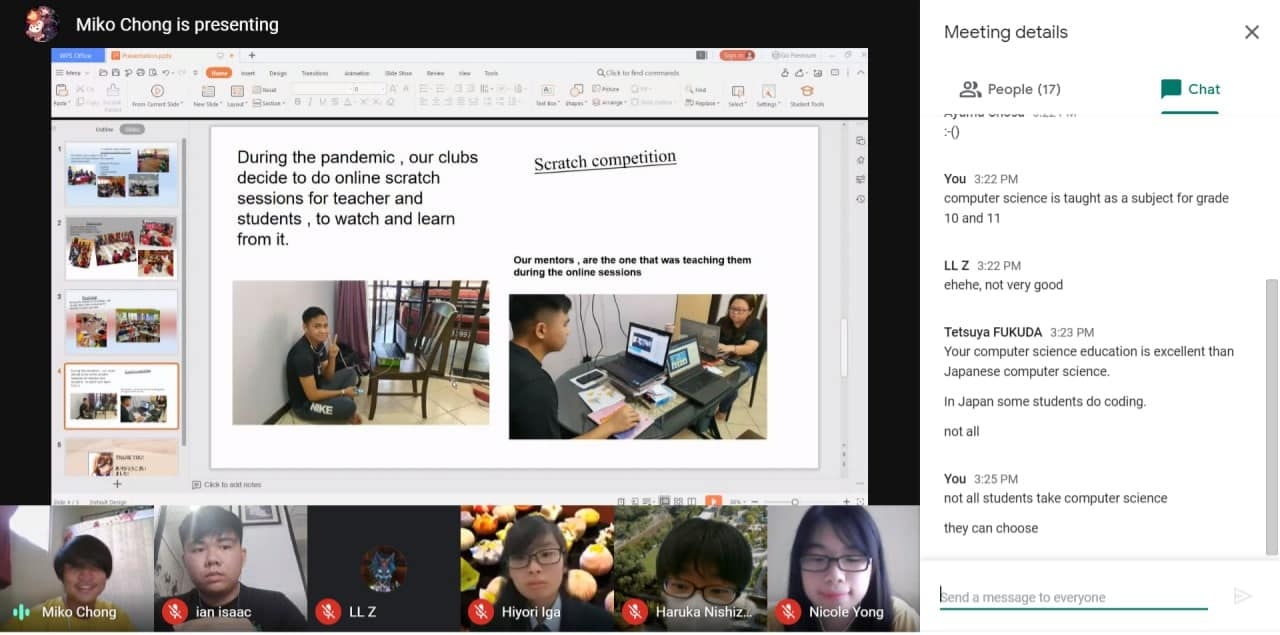This screenshot has width=1280, height=635.
Task: Switch to the Outline pane tab
Action: click(x=104, y=129)
